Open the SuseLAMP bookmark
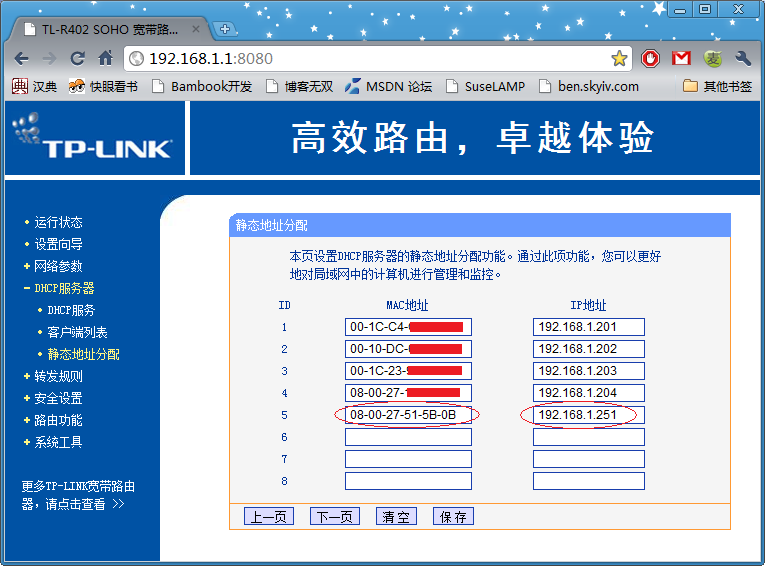 click(x=486, y=86)
